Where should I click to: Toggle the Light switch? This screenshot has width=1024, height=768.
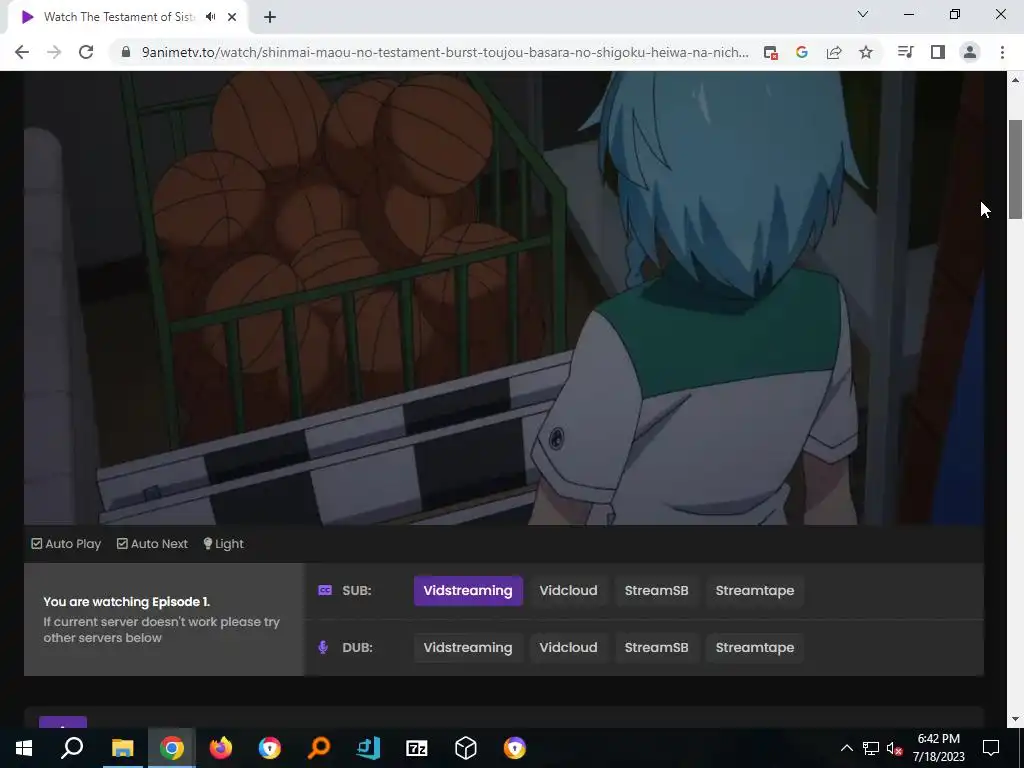click(223, 543)
